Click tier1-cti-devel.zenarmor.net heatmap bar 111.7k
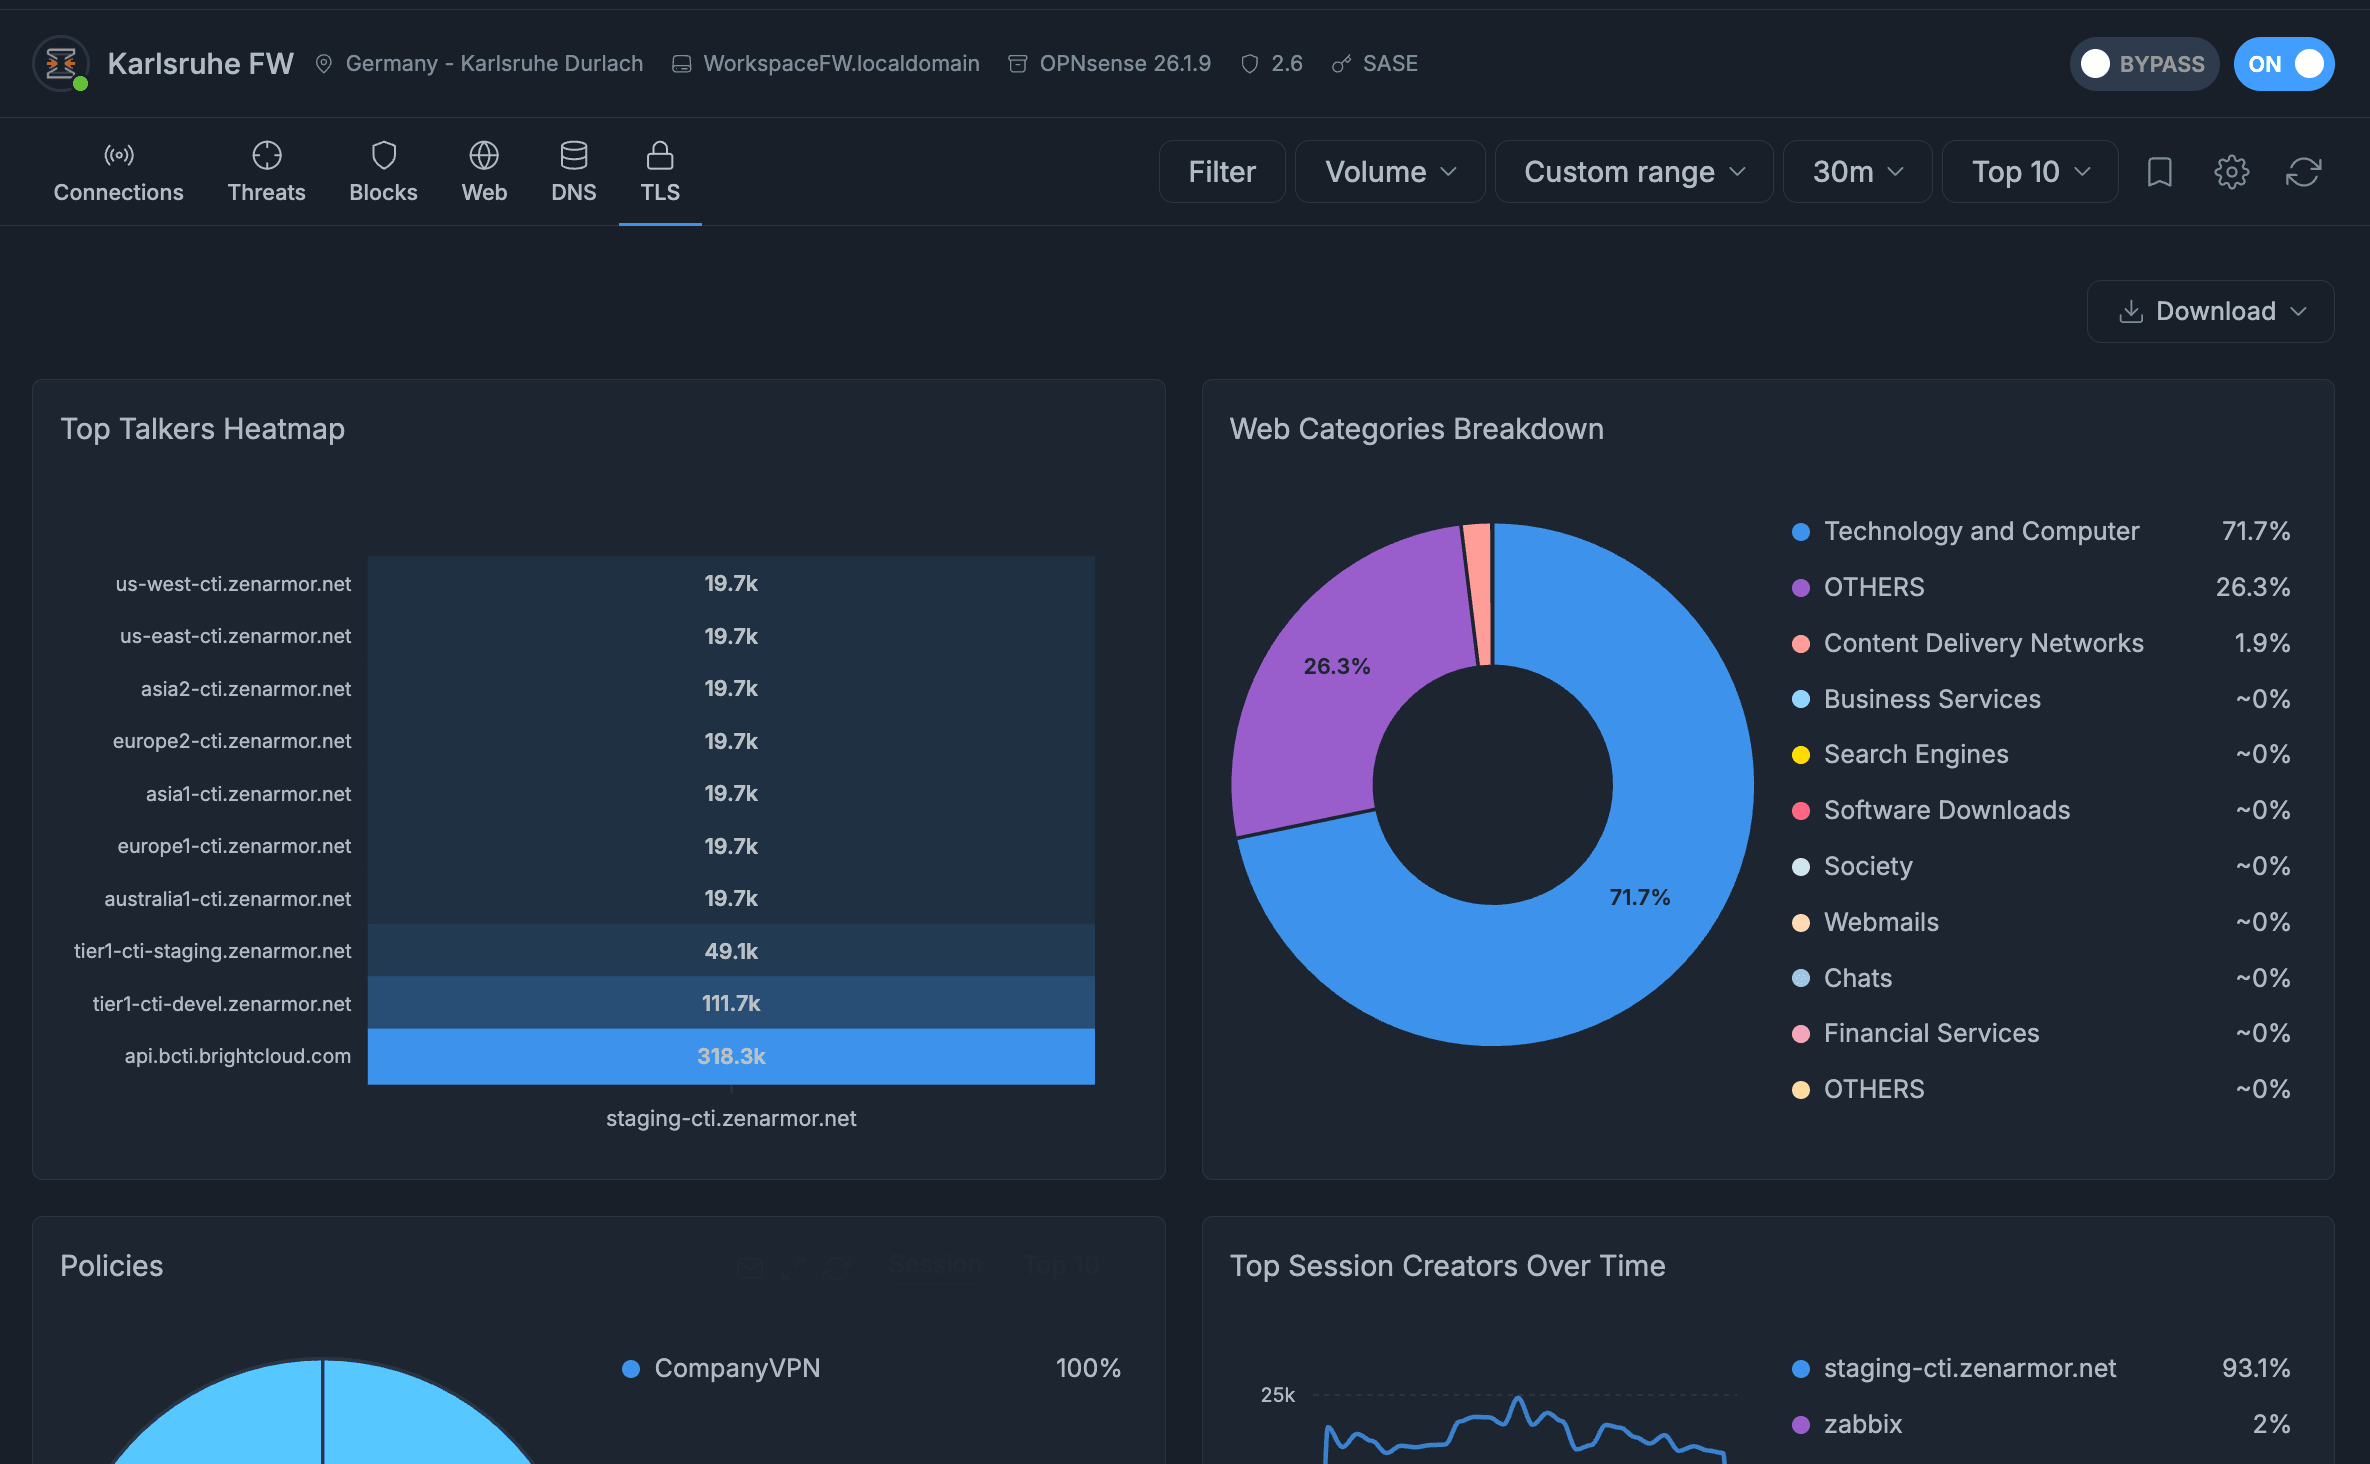This screenshot has width=2370, height=1464. click(731, 1003)
